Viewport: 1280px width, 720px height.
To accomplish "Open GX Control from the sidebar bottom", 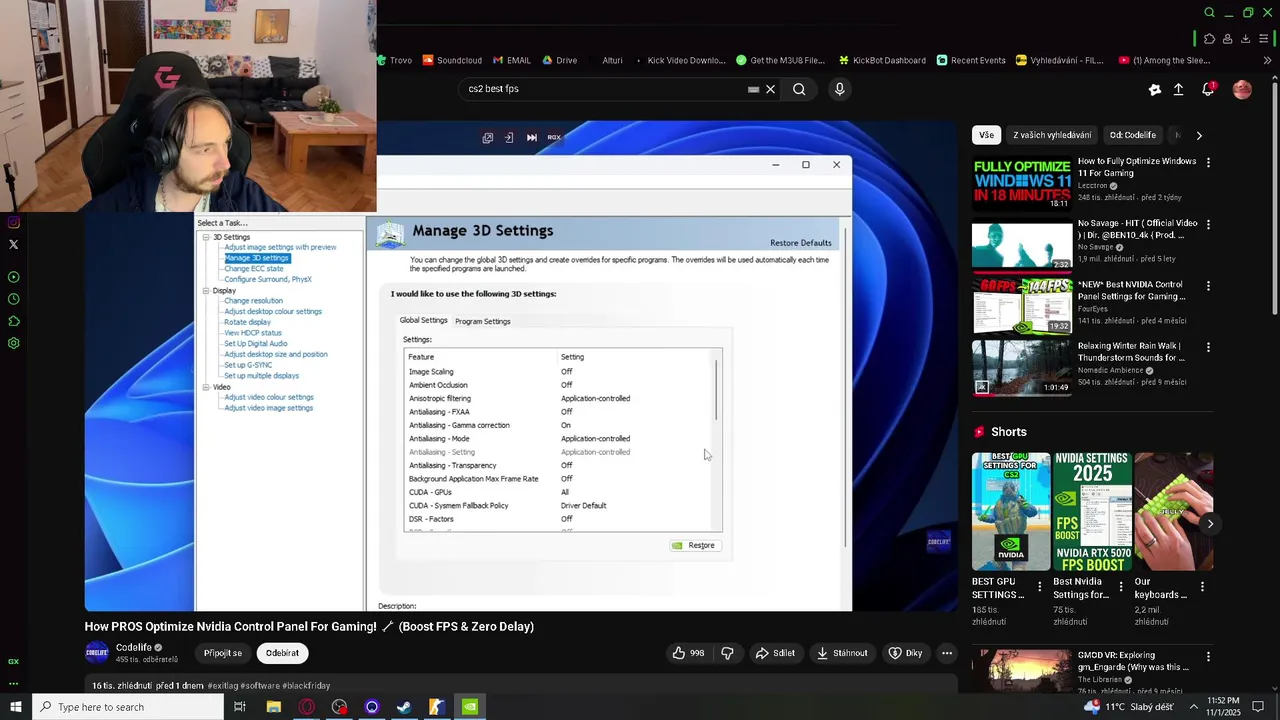I will (13, 661).
